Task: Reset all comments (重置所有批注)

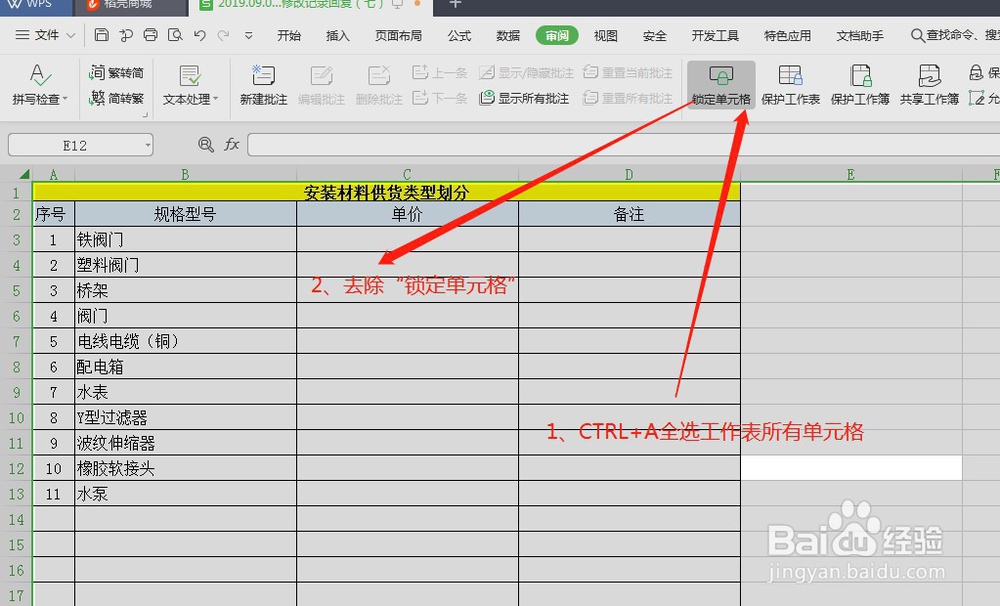Action: click(x=628, y=98)
